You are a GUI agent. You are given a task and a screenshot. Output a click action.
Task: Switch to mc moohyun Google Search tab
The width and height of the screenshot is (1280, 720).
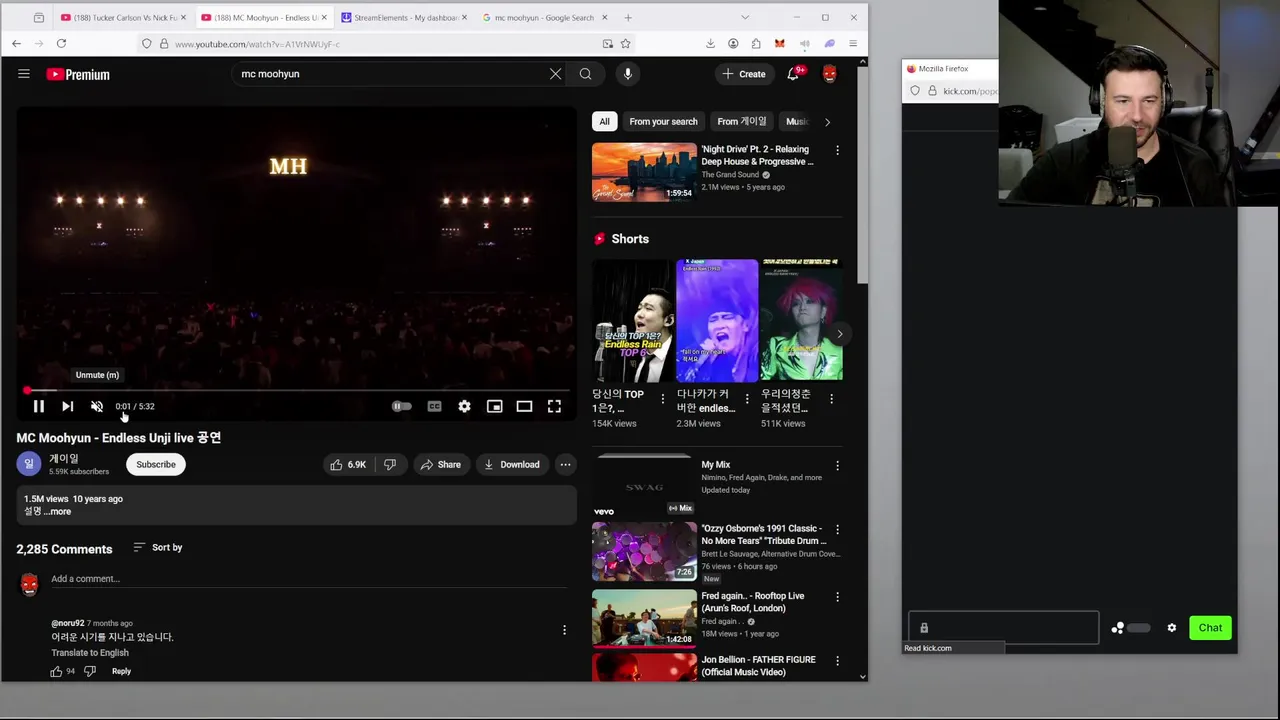(543, 17)
